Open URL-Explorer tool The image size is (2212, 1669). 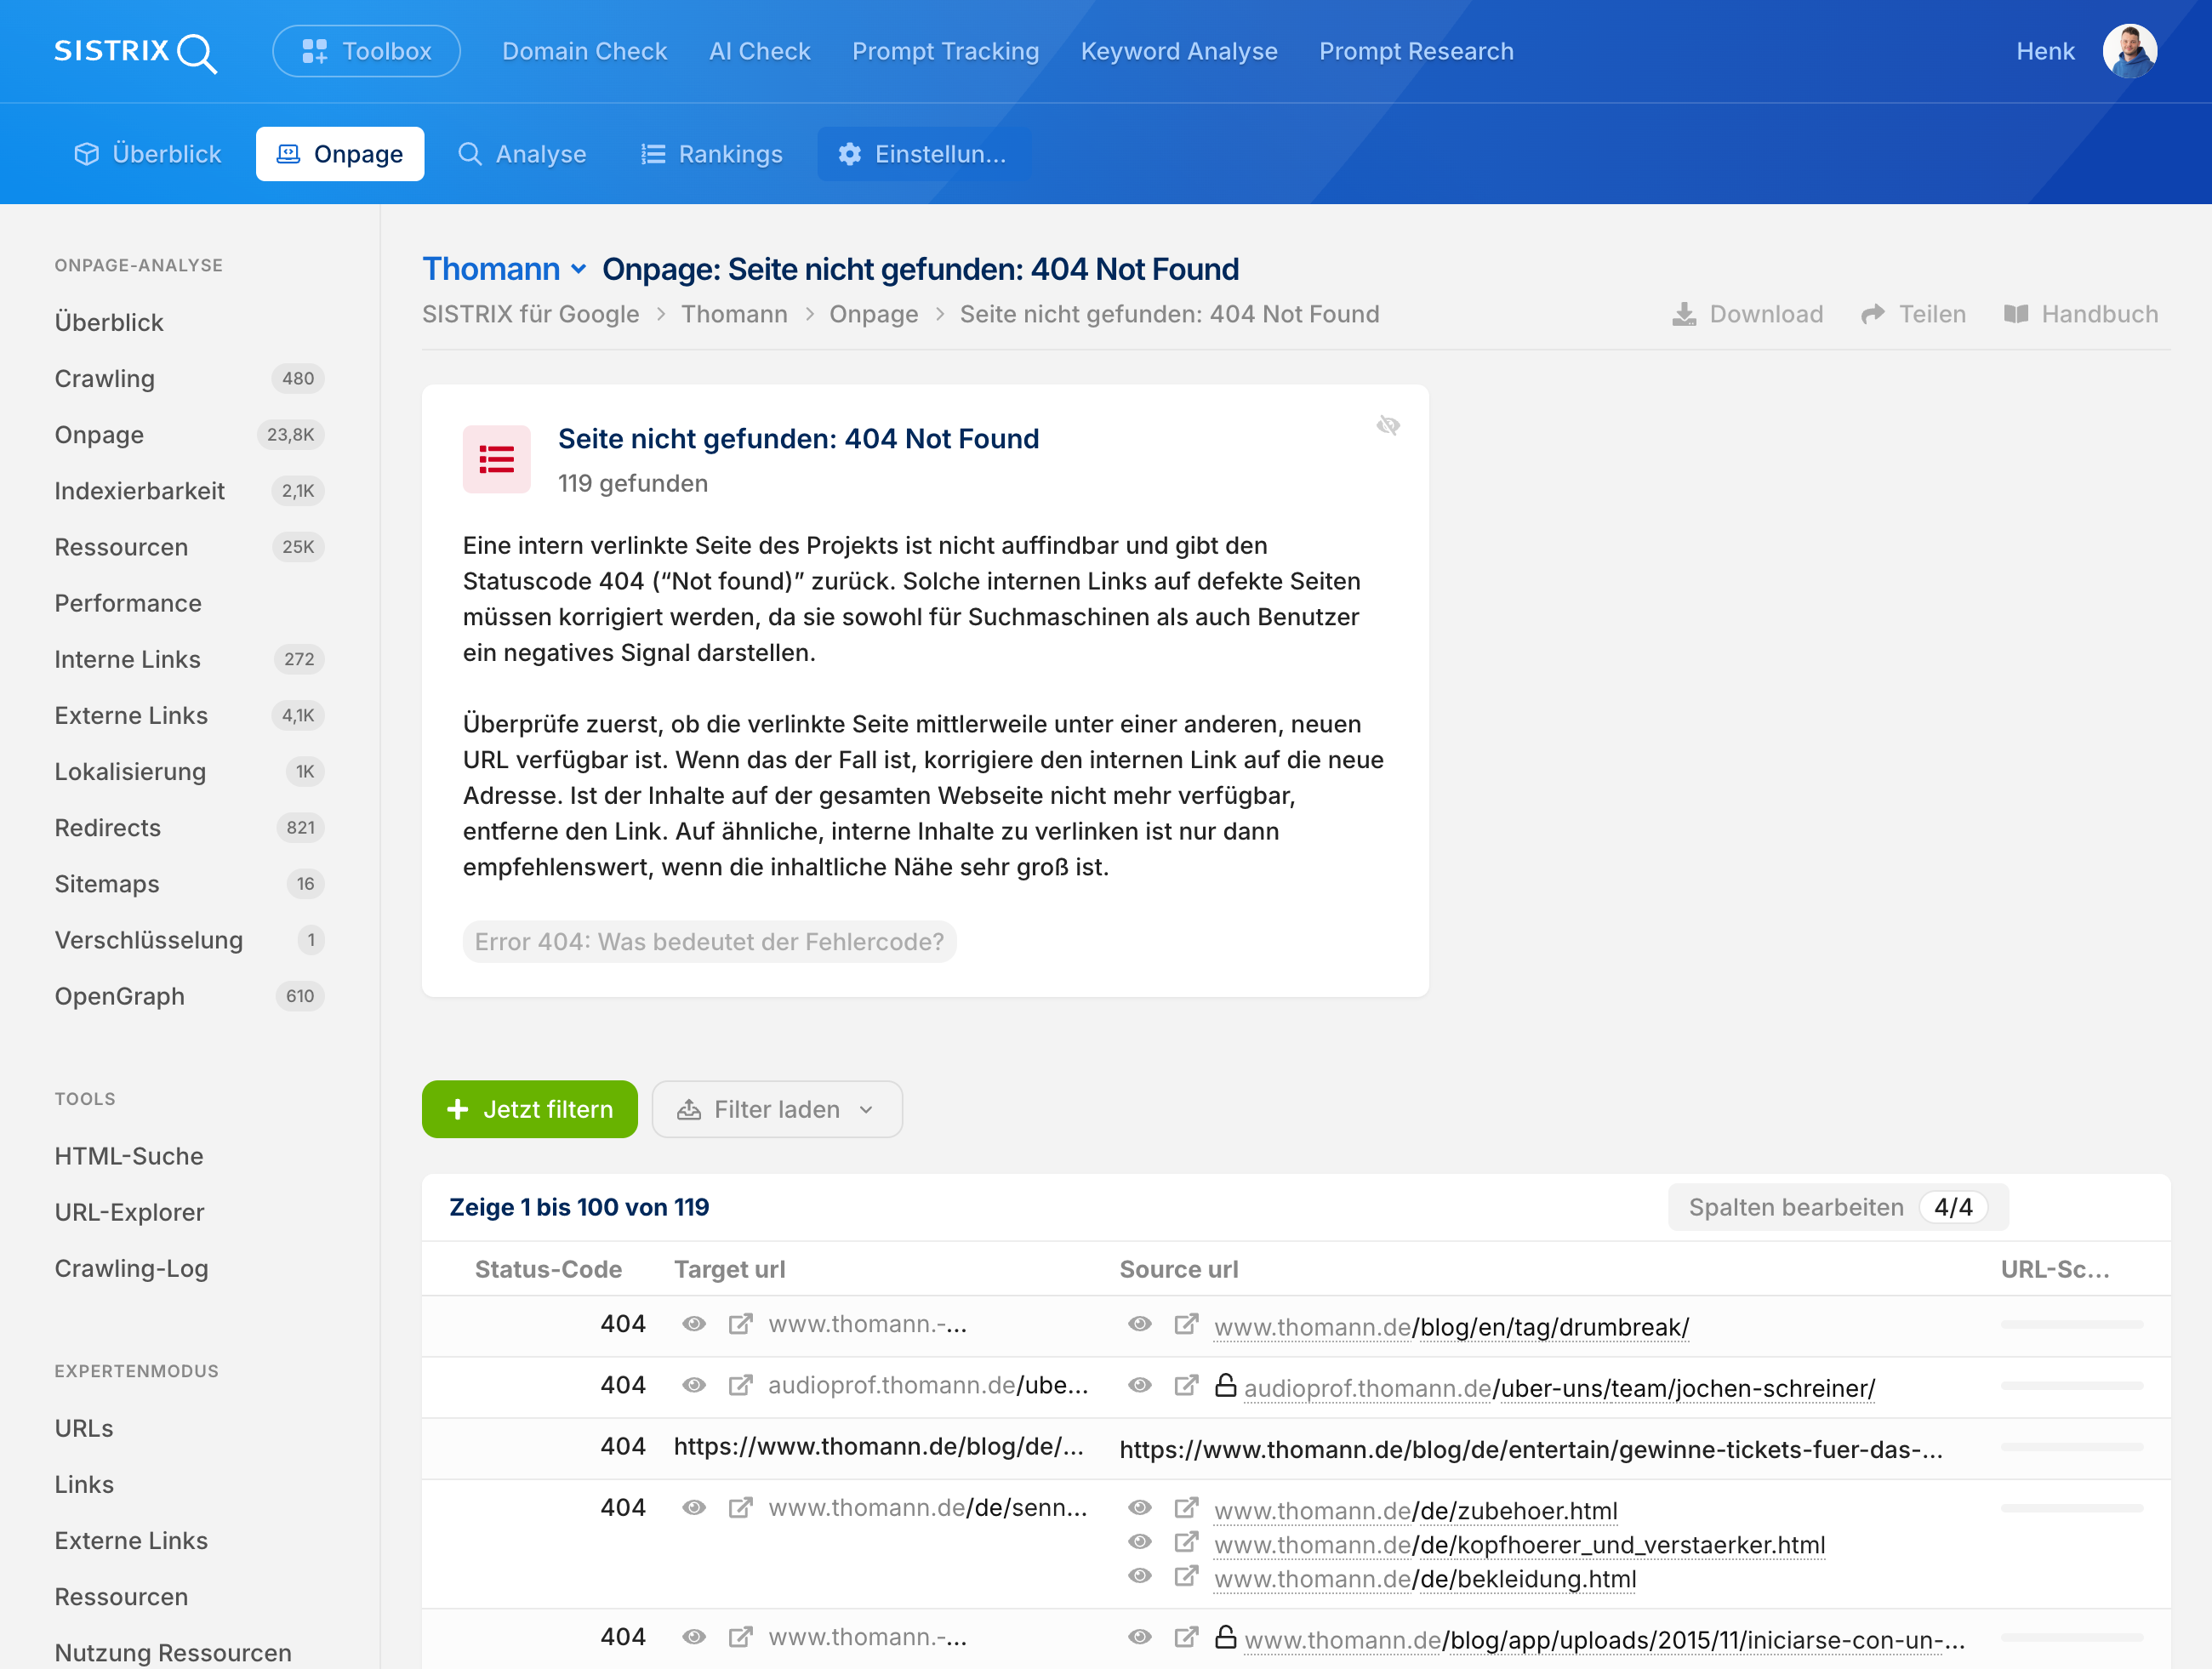click(129, 1212)
